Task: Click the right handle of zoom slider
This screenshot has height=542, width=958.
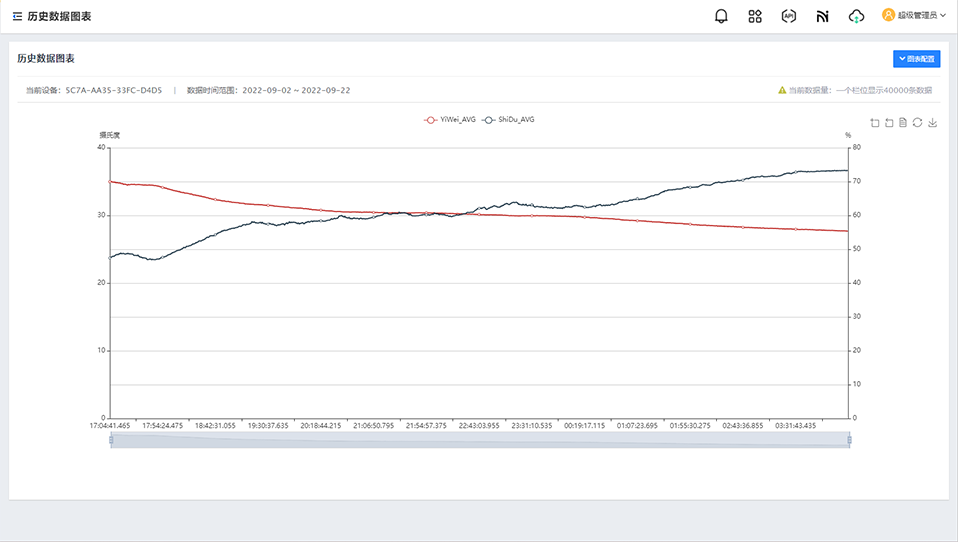Action: (x=849, y=440)
